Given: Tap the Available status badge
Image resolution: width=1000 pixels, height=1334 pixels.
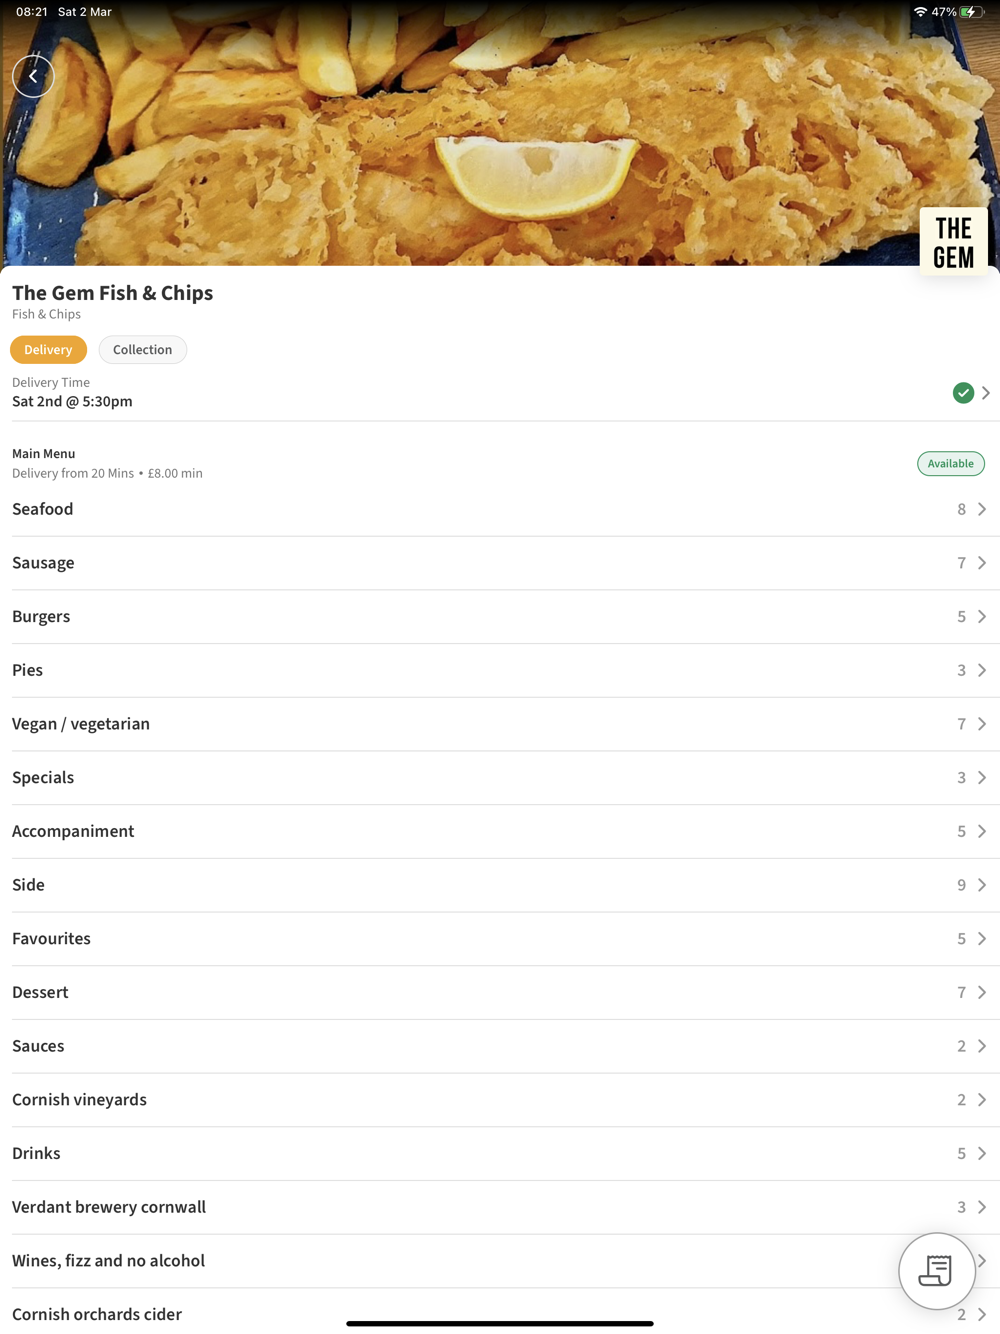Looking at the screenshot, I should [x=950, y=464].
